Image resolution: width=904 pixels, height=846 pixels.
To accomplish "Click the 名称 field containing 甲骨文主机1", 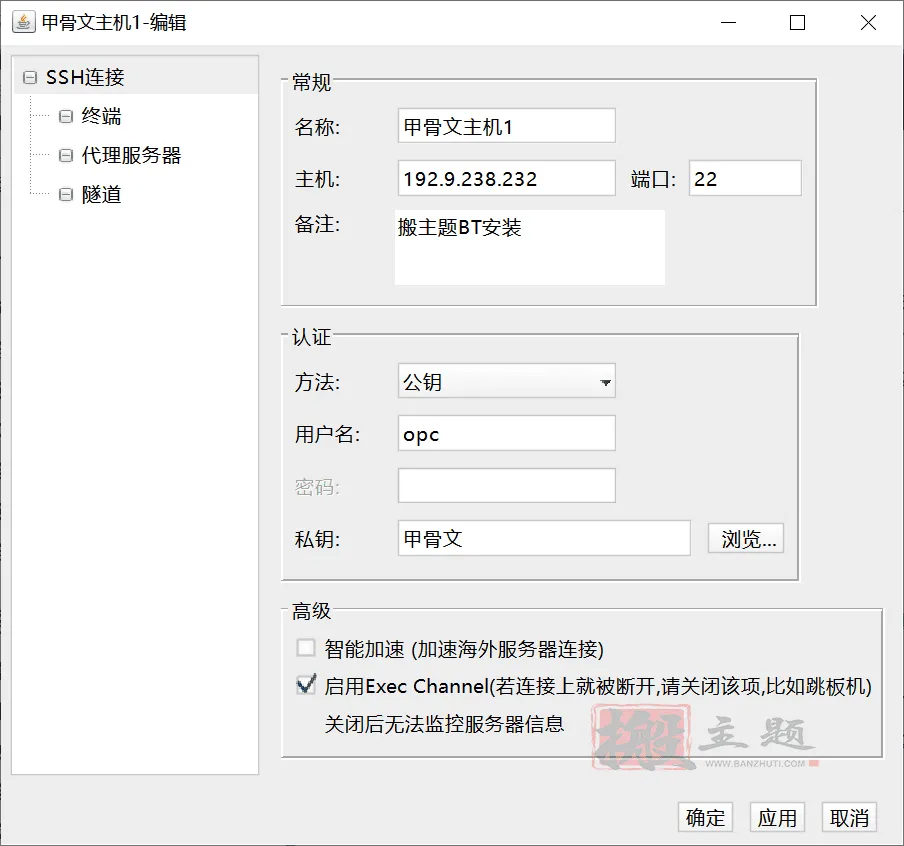I will click(x=507, y=126).
